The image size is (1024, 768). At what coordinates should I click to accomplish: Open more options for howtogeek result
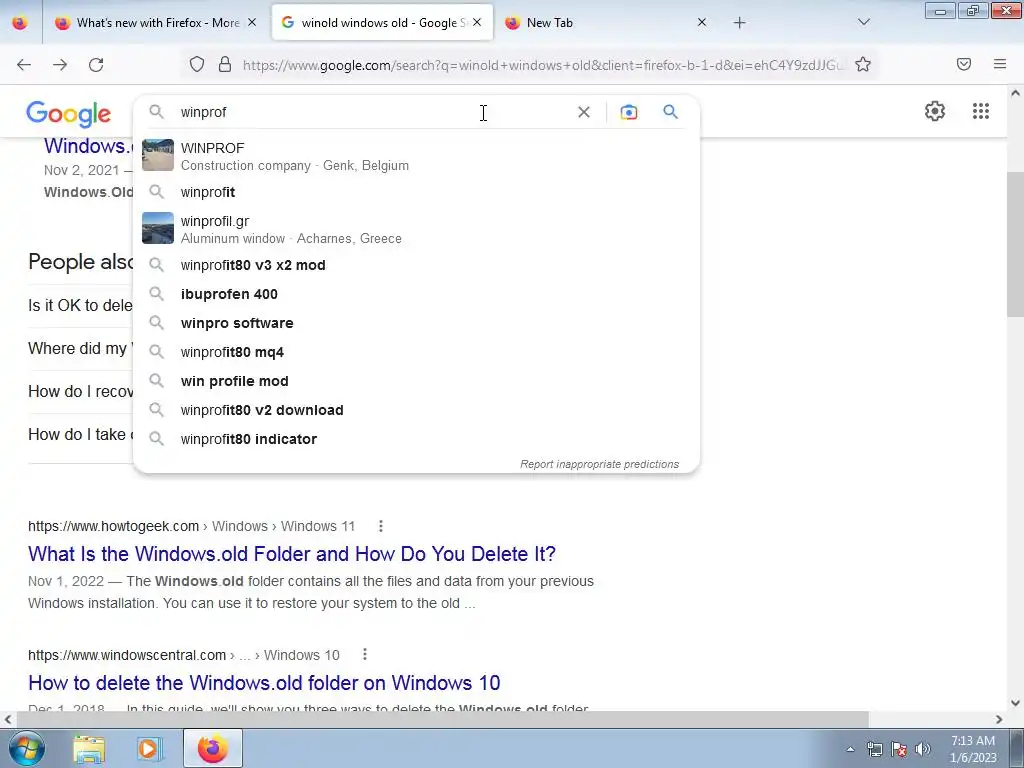pos(381,526)
